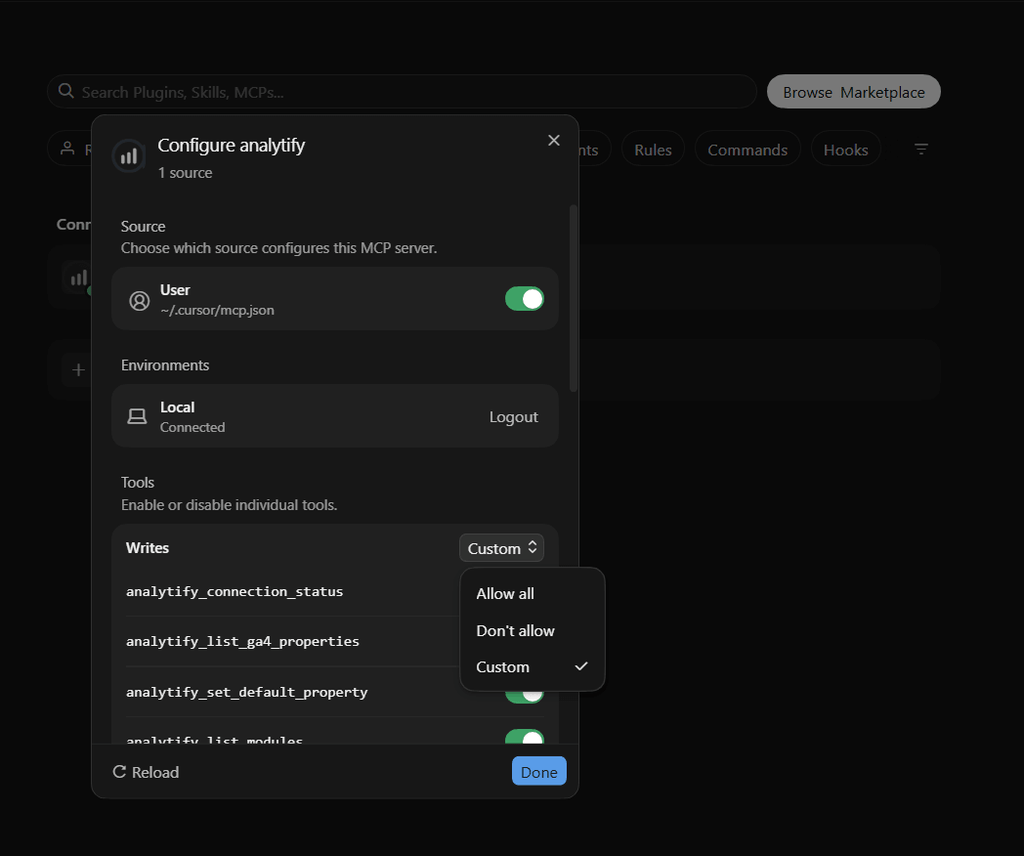Click the Reload circular arrow icon
1024x856 pixels.
point(120,772)
